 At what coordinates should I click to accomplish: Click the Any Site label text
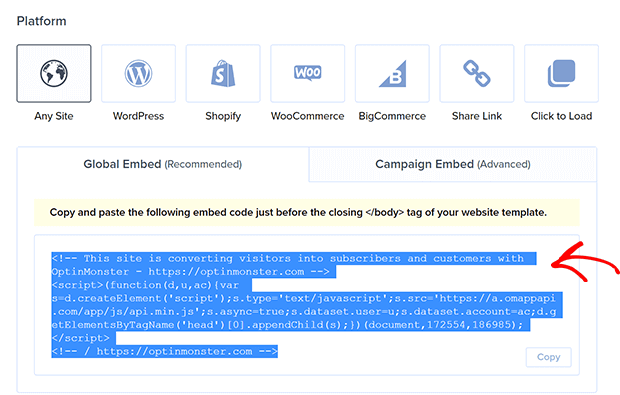[x=54, y=116]
